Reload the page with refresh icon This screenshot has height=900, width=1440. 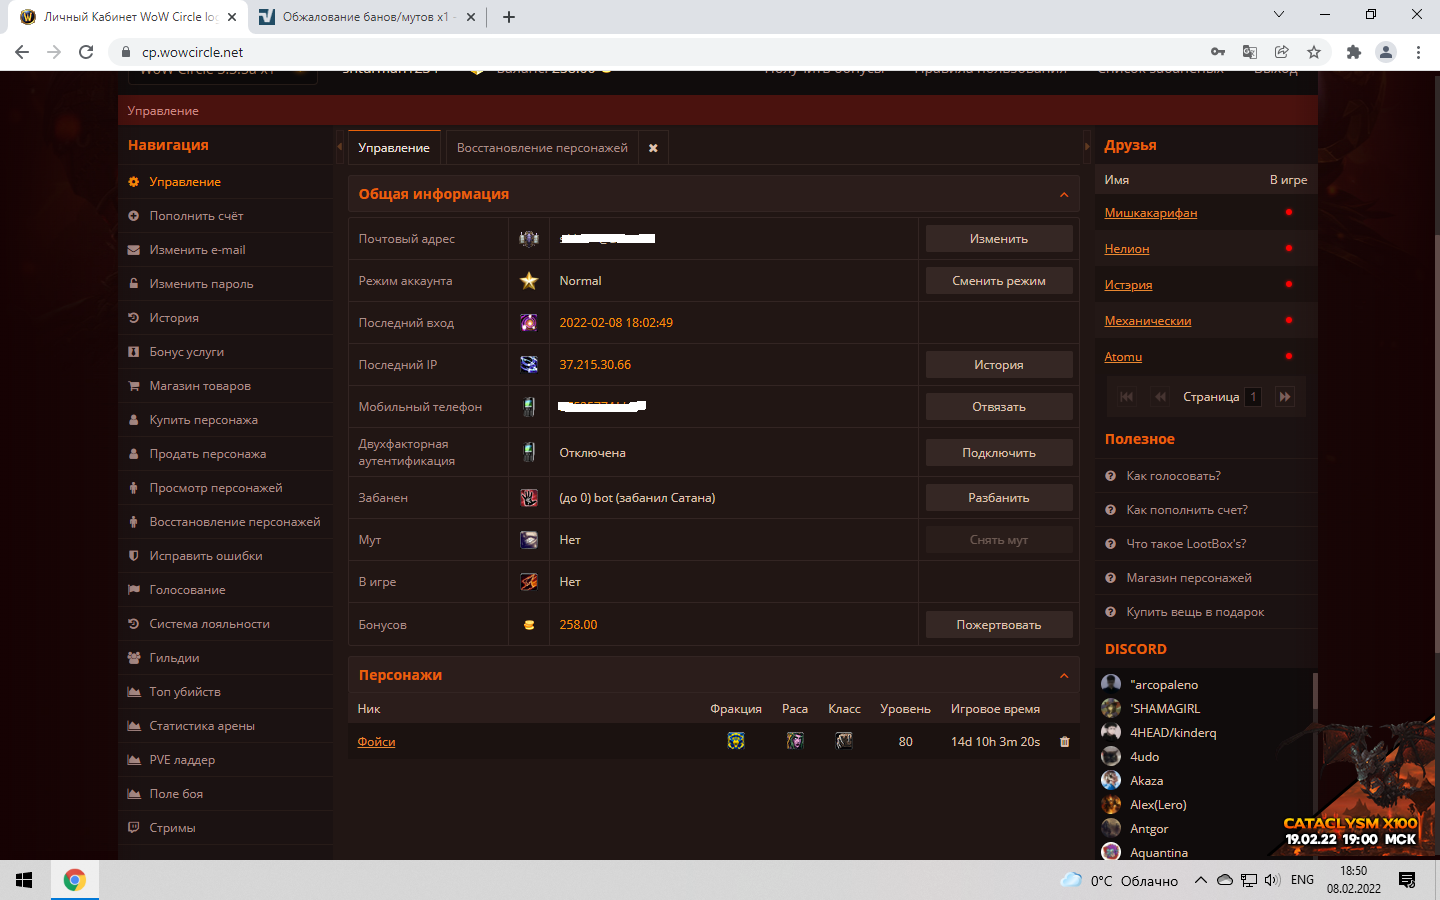click(x=86, y=52)
